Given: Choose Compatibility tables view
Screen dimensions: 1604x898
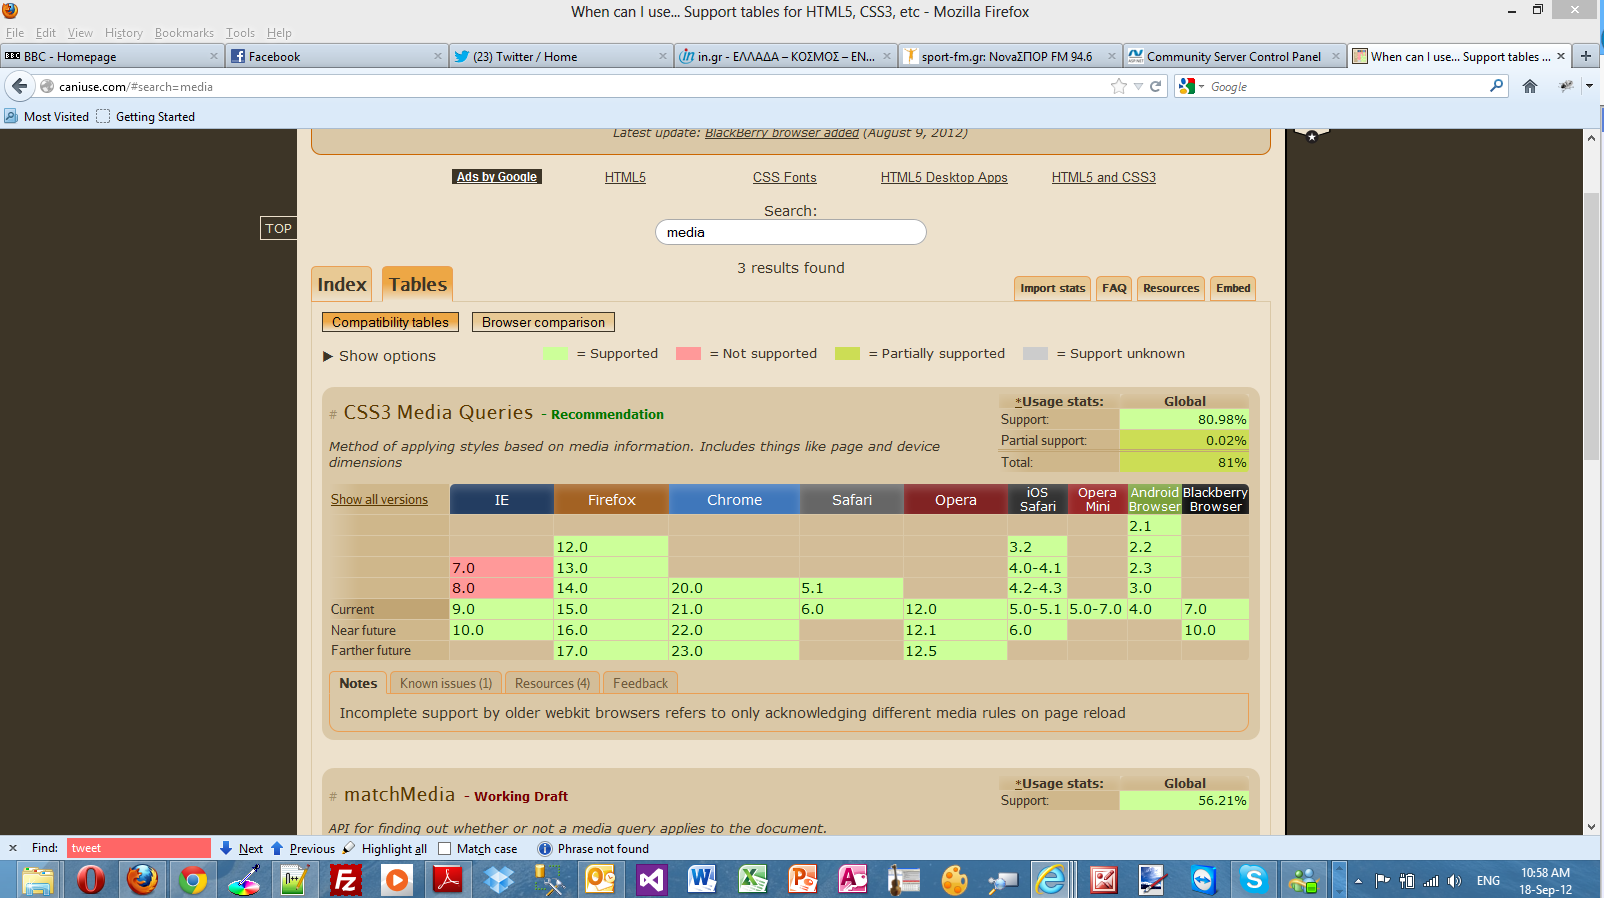Looking at the screenshot, I should point(390,322).
